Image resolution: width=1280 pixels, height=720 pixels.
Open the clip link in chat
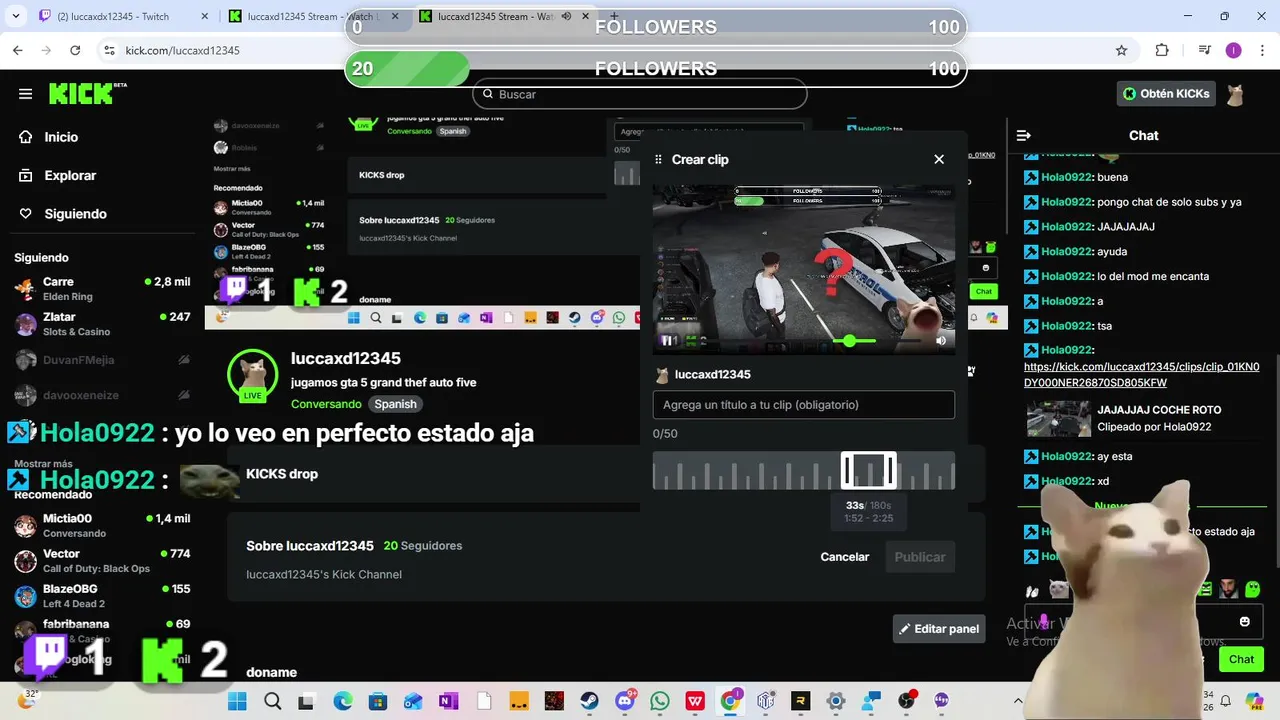tap(1141, 375)
